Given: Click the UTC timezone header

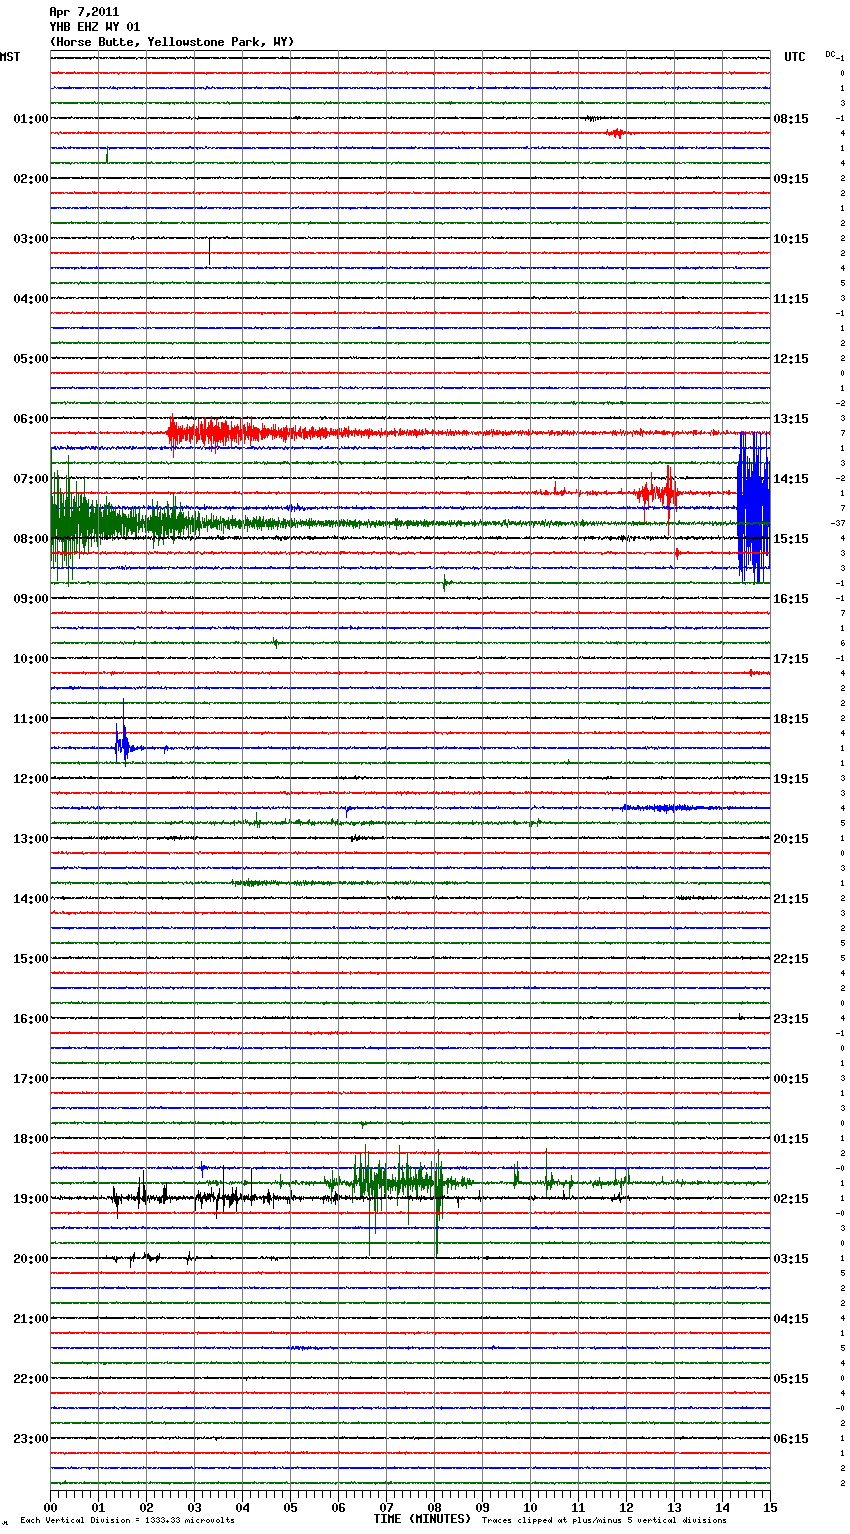Looking at the screenshot, I should click(x=795, y=57).
